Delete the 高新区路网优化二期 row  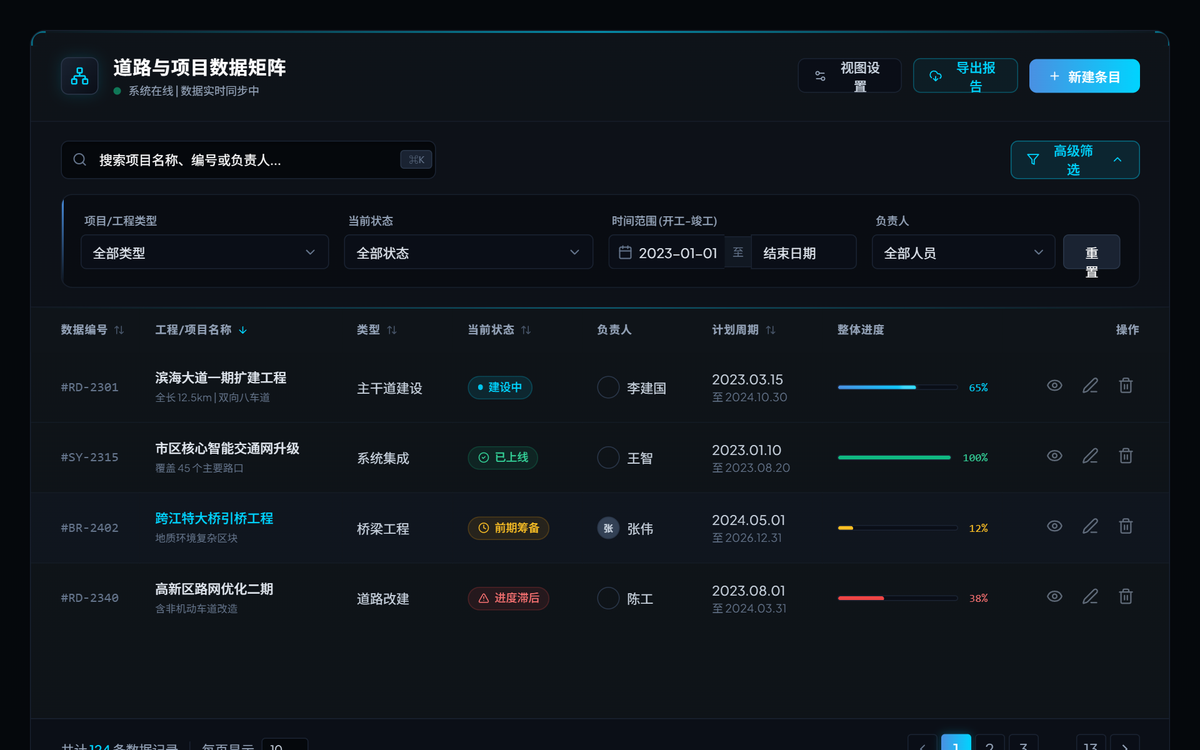click(x=1126, y=597)
